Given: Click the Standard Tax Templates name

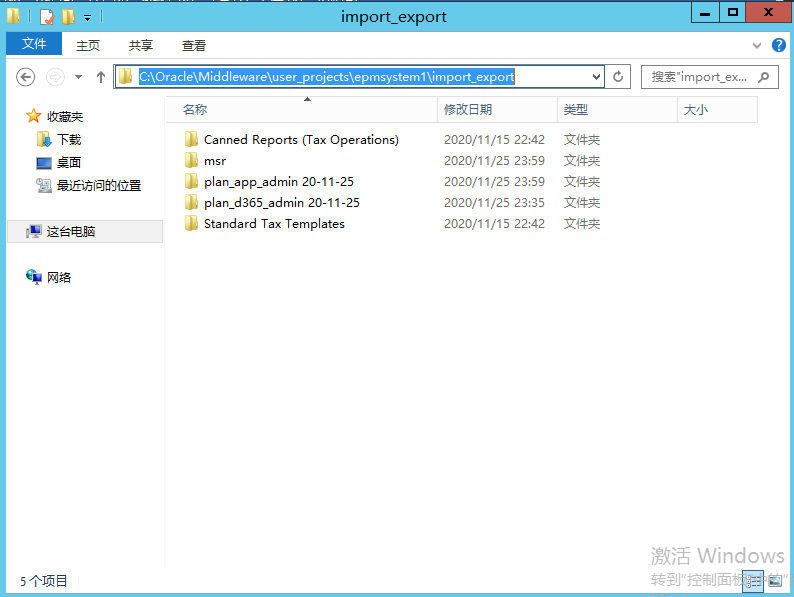Looking at the screenshot, I should [x=274, y=223].
